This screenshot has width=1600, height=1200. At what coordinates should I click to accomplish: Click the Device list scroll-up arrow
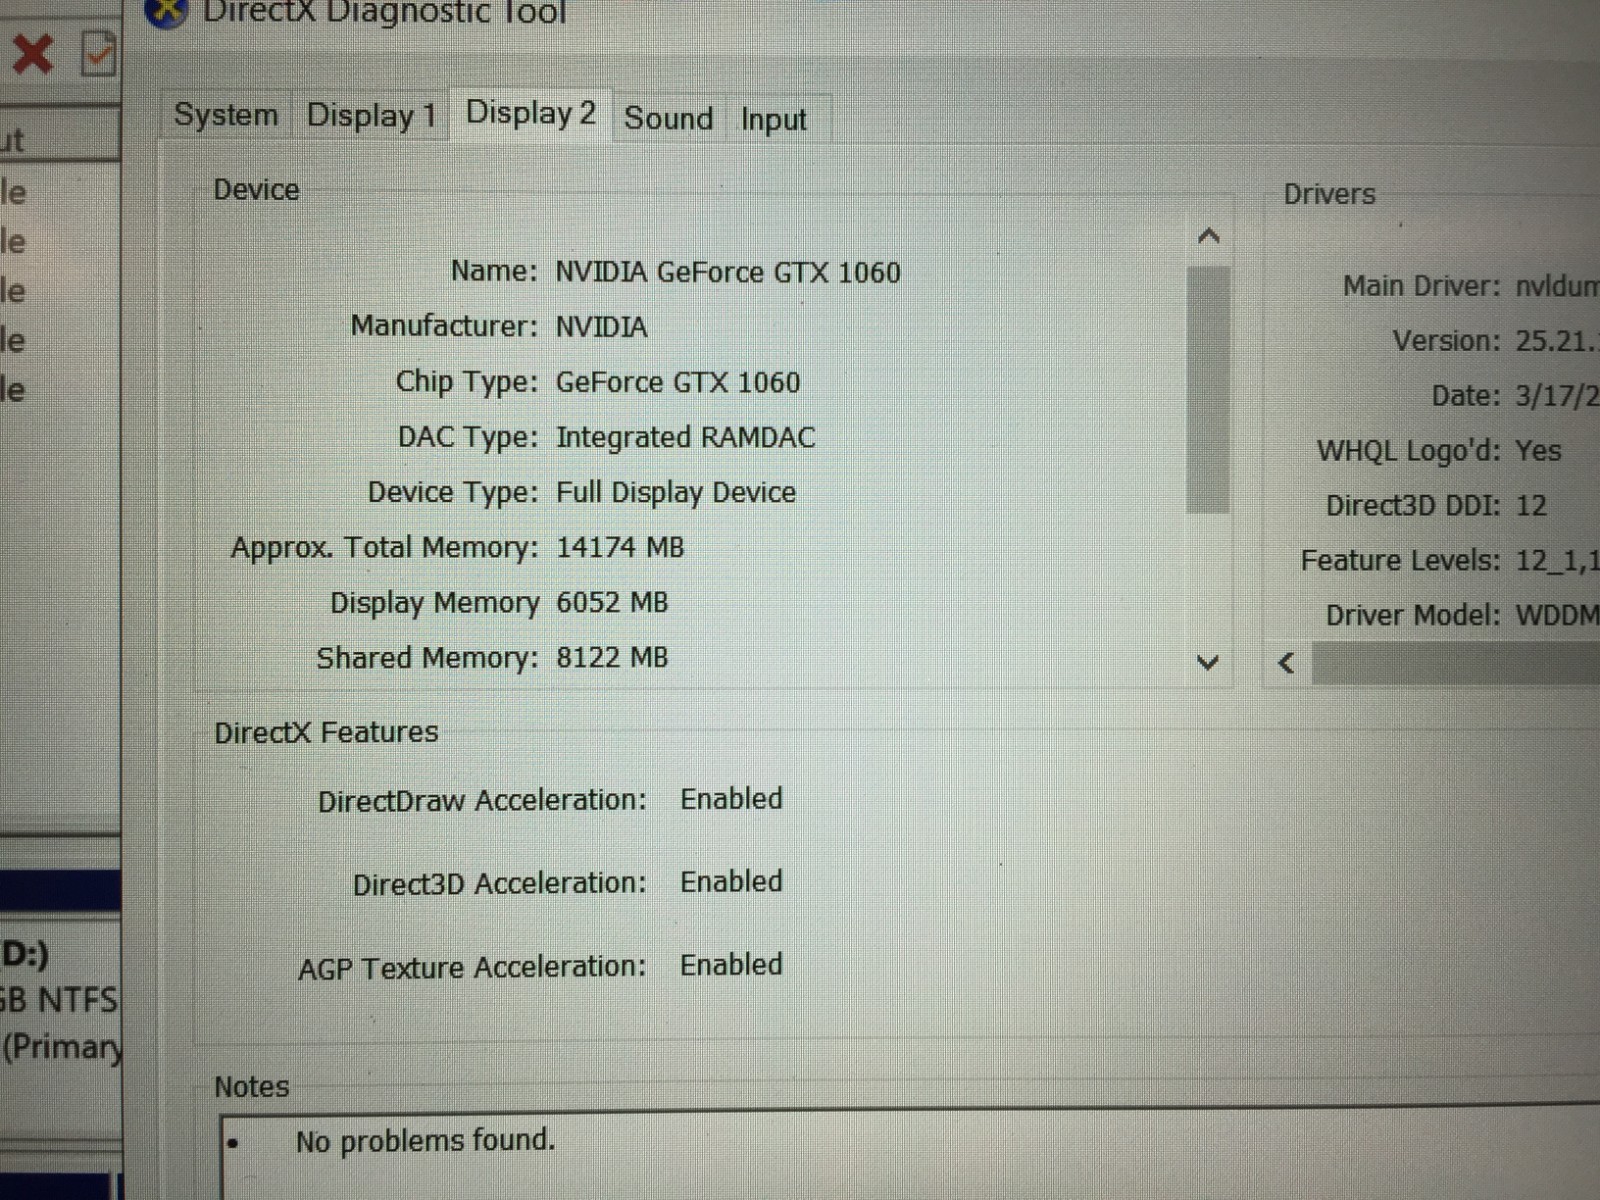pos(1208,236)
